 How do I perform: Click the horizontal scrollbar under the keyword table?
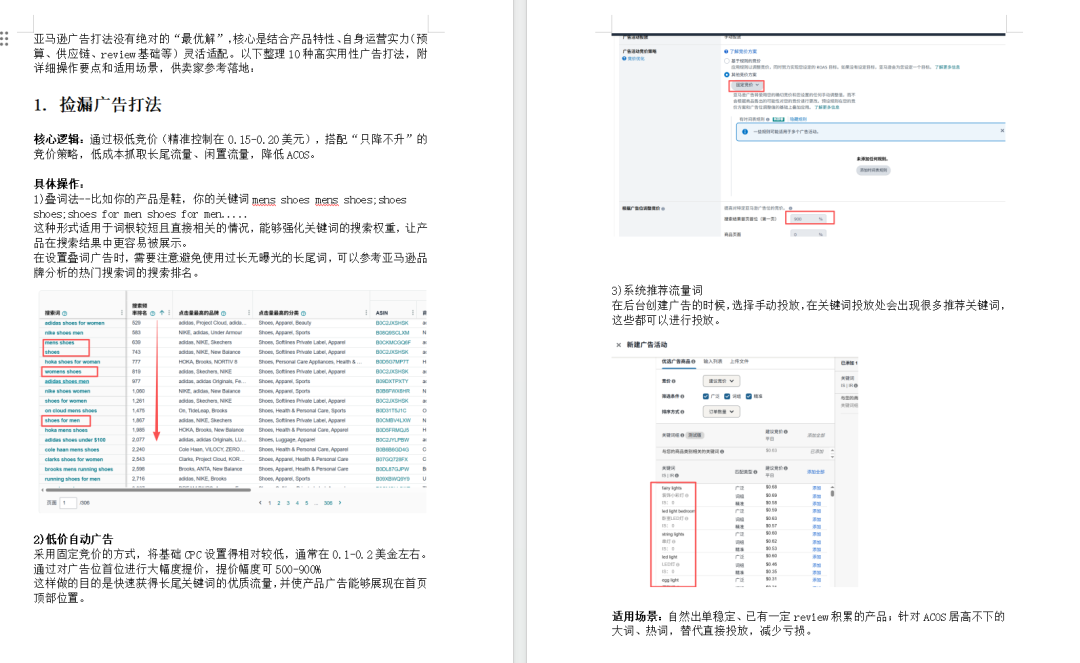(x=147, y=490)
